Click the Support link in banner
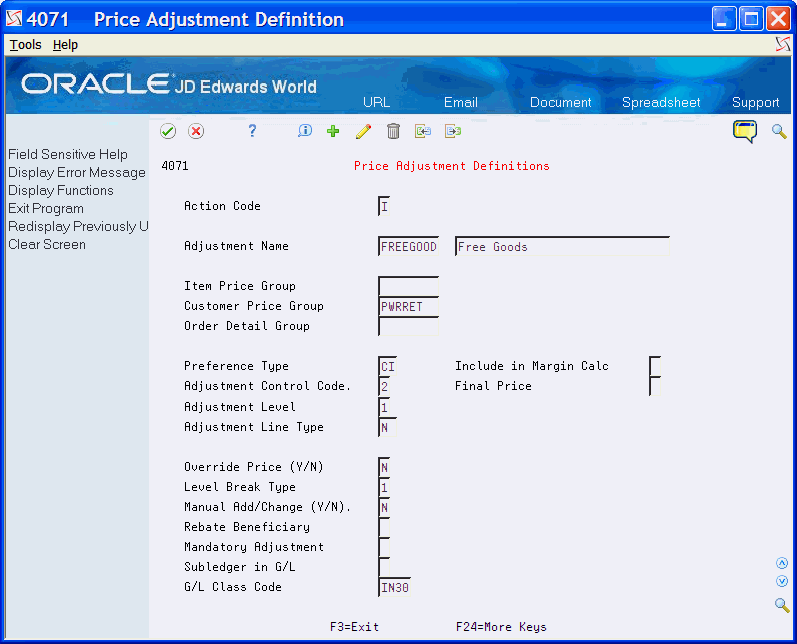This screenshot has width=797, height=644. pyautogui.click(x=755, y=102)
